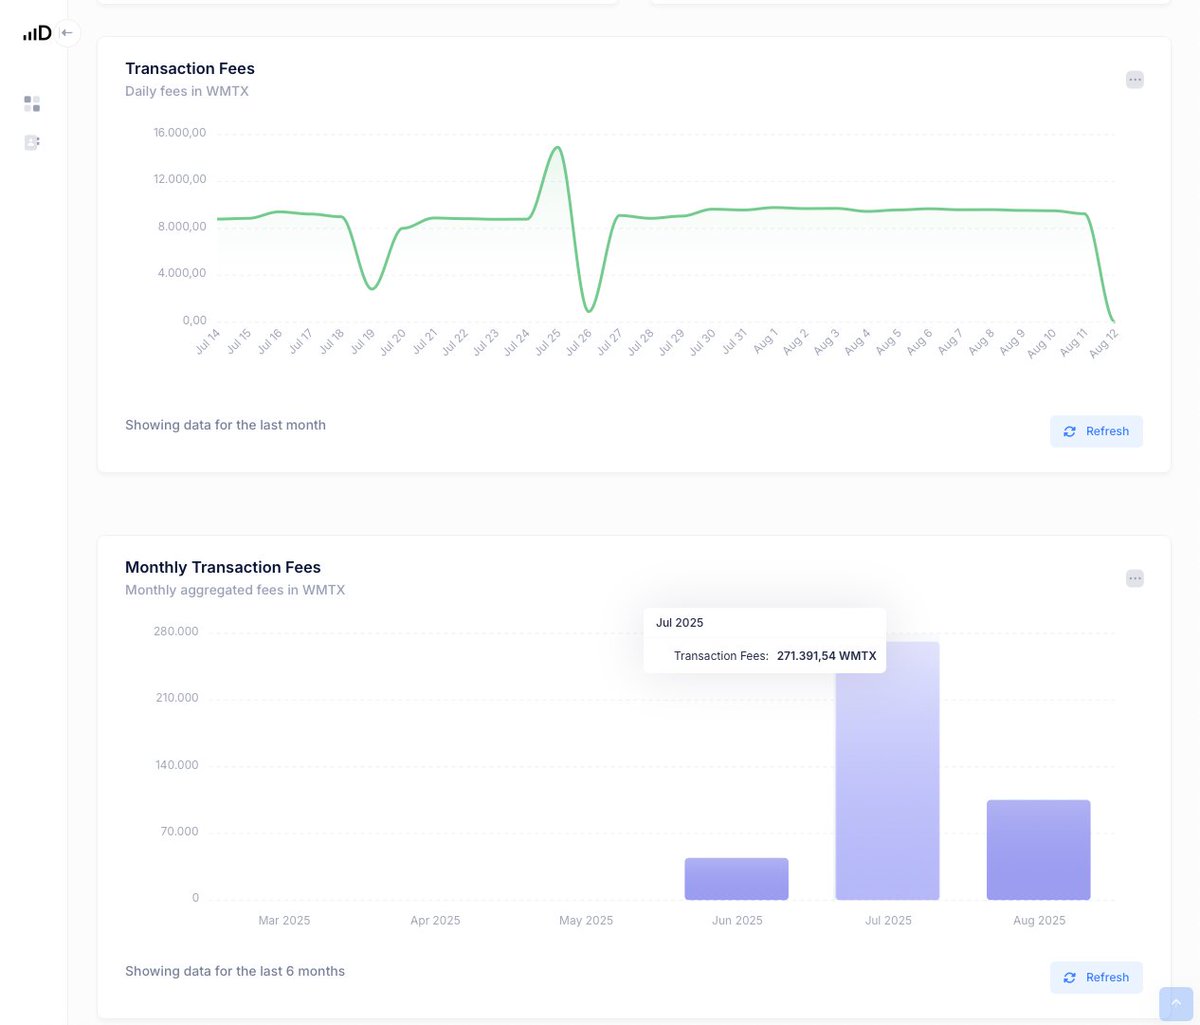
Task: Click the 16.000,00 y-axis label
Action: 180,133
